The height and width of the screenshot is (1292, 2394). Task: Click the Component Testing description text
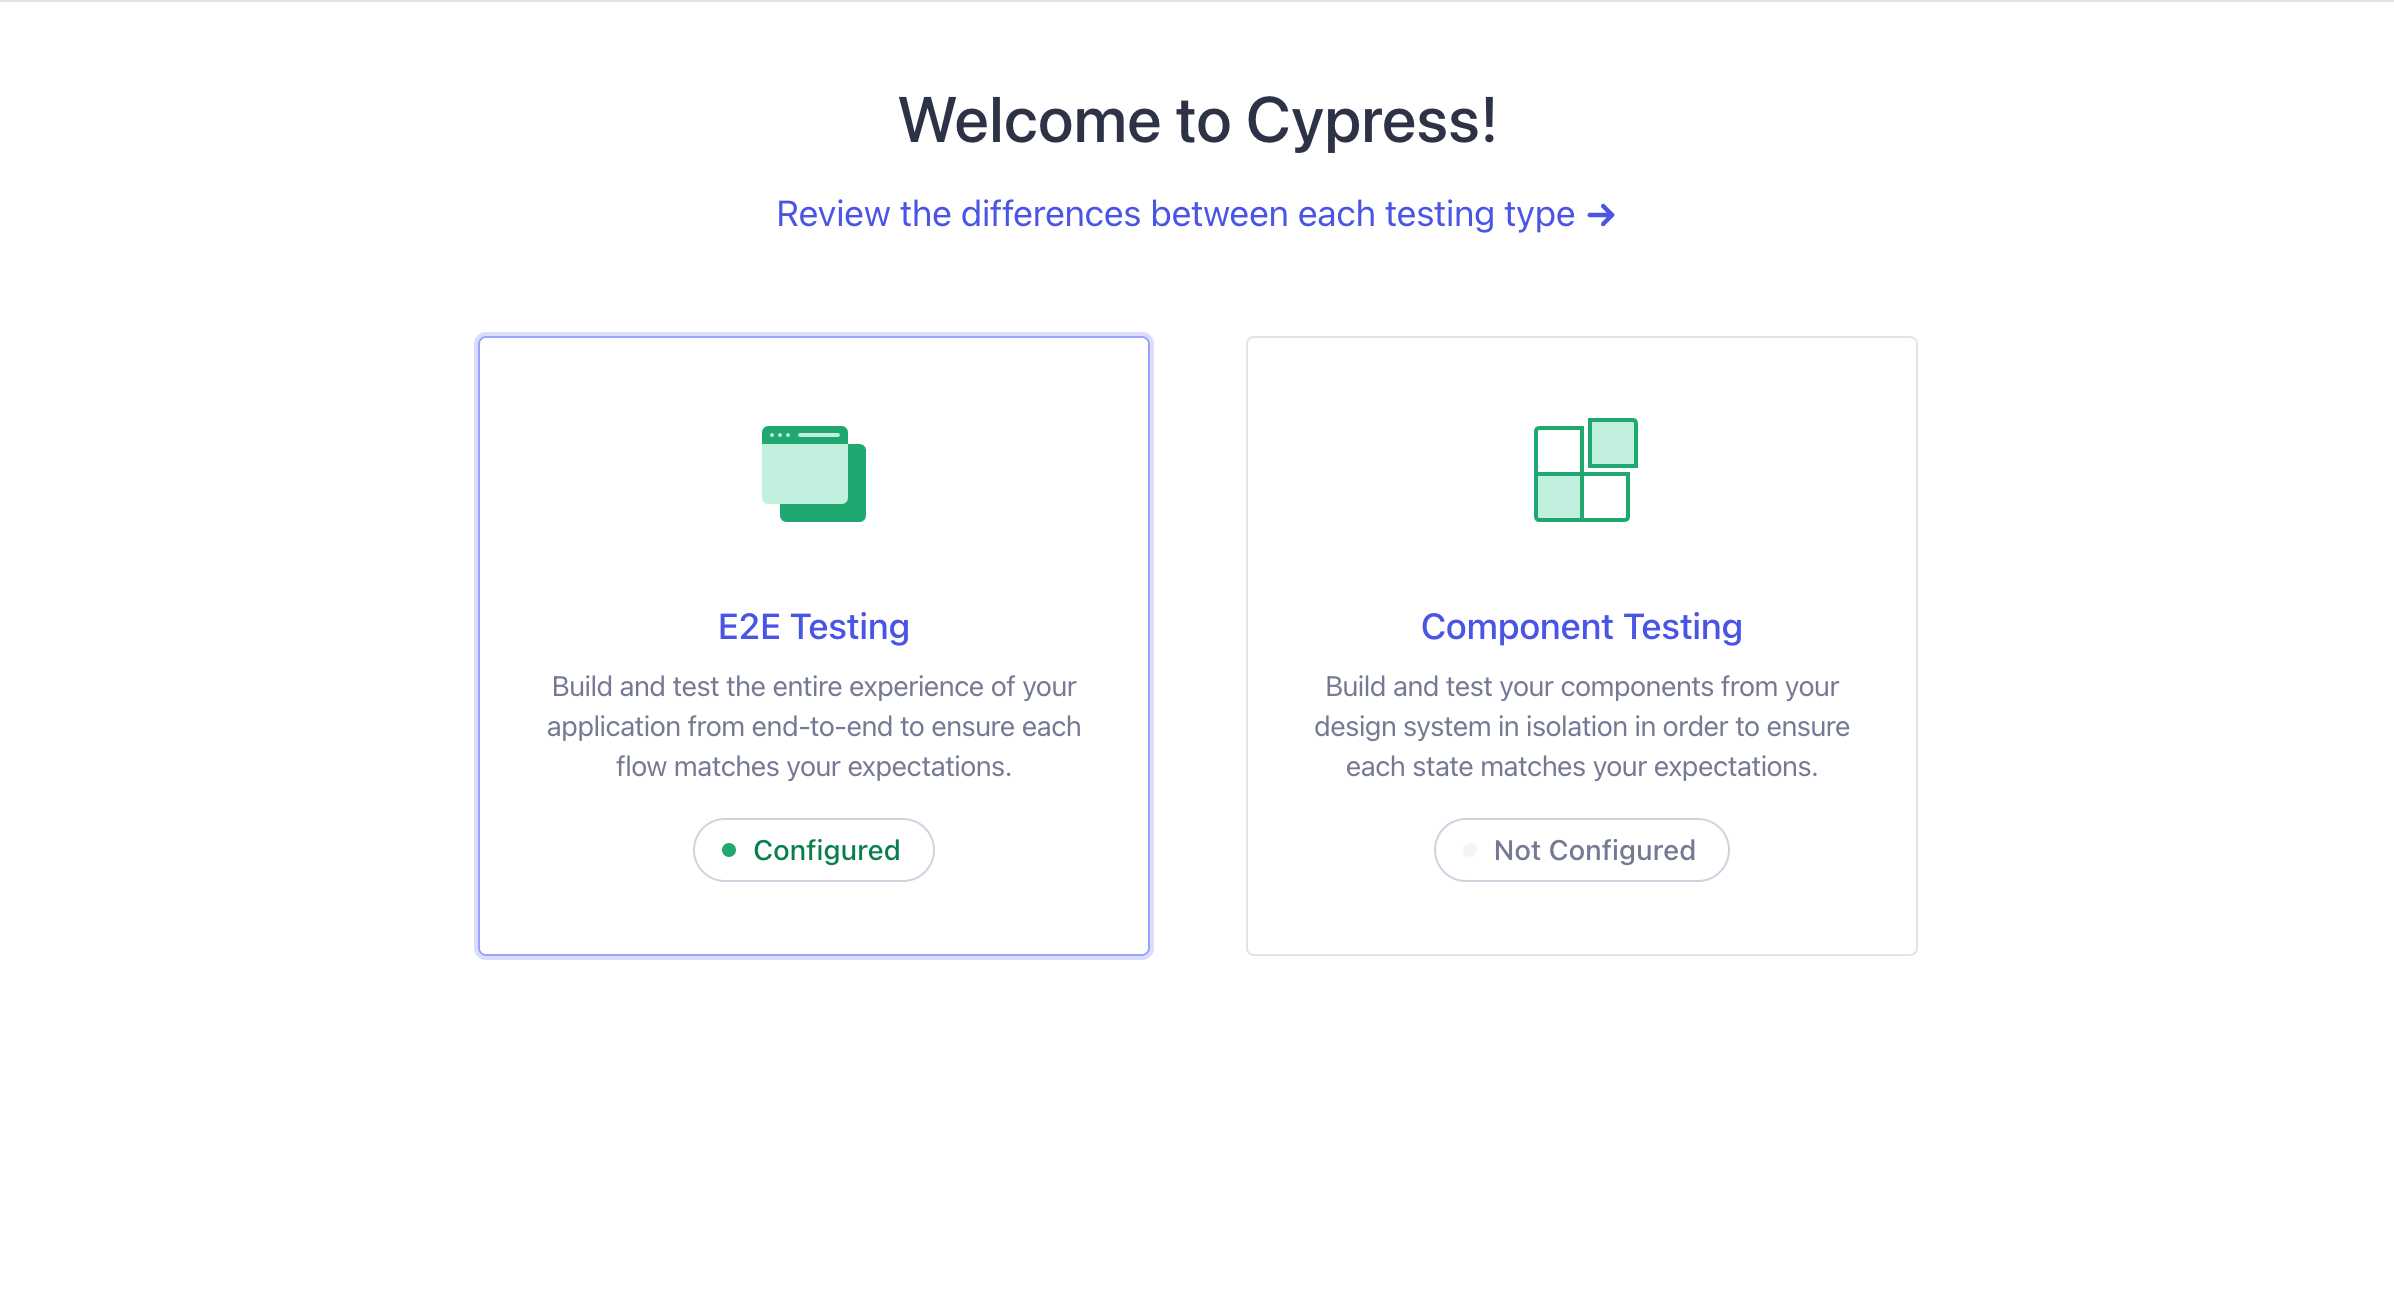coord(1582,727)
